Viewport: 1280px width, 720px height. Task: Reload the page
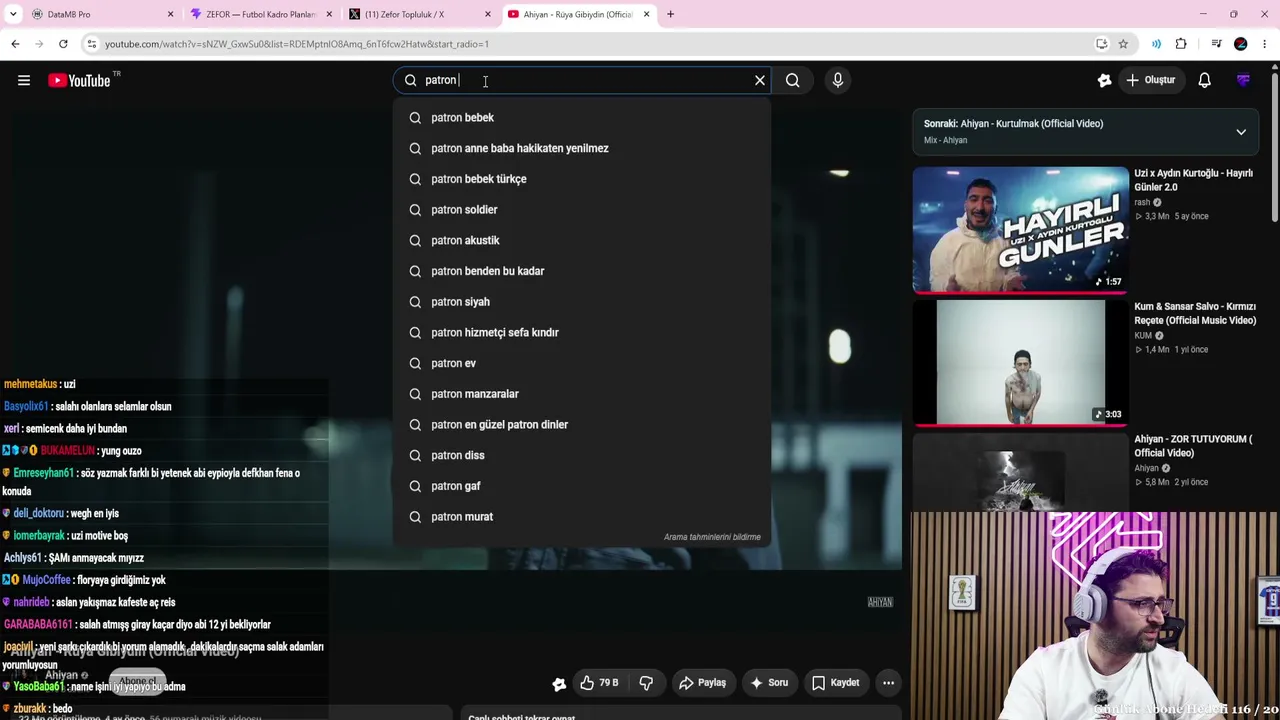[63, 44]
